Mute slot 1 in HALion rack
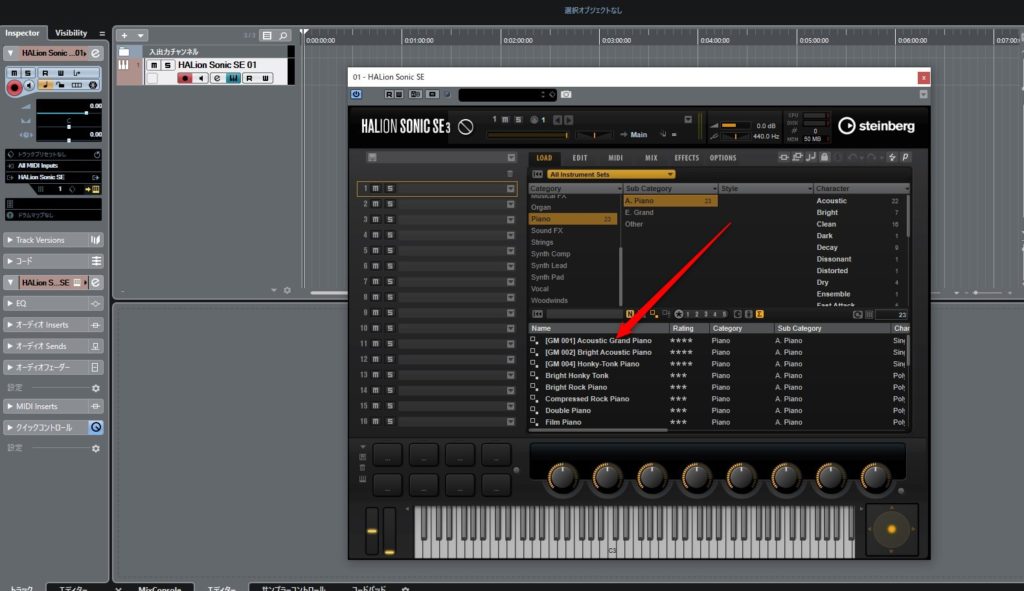1024x591 pixels. 376,189
